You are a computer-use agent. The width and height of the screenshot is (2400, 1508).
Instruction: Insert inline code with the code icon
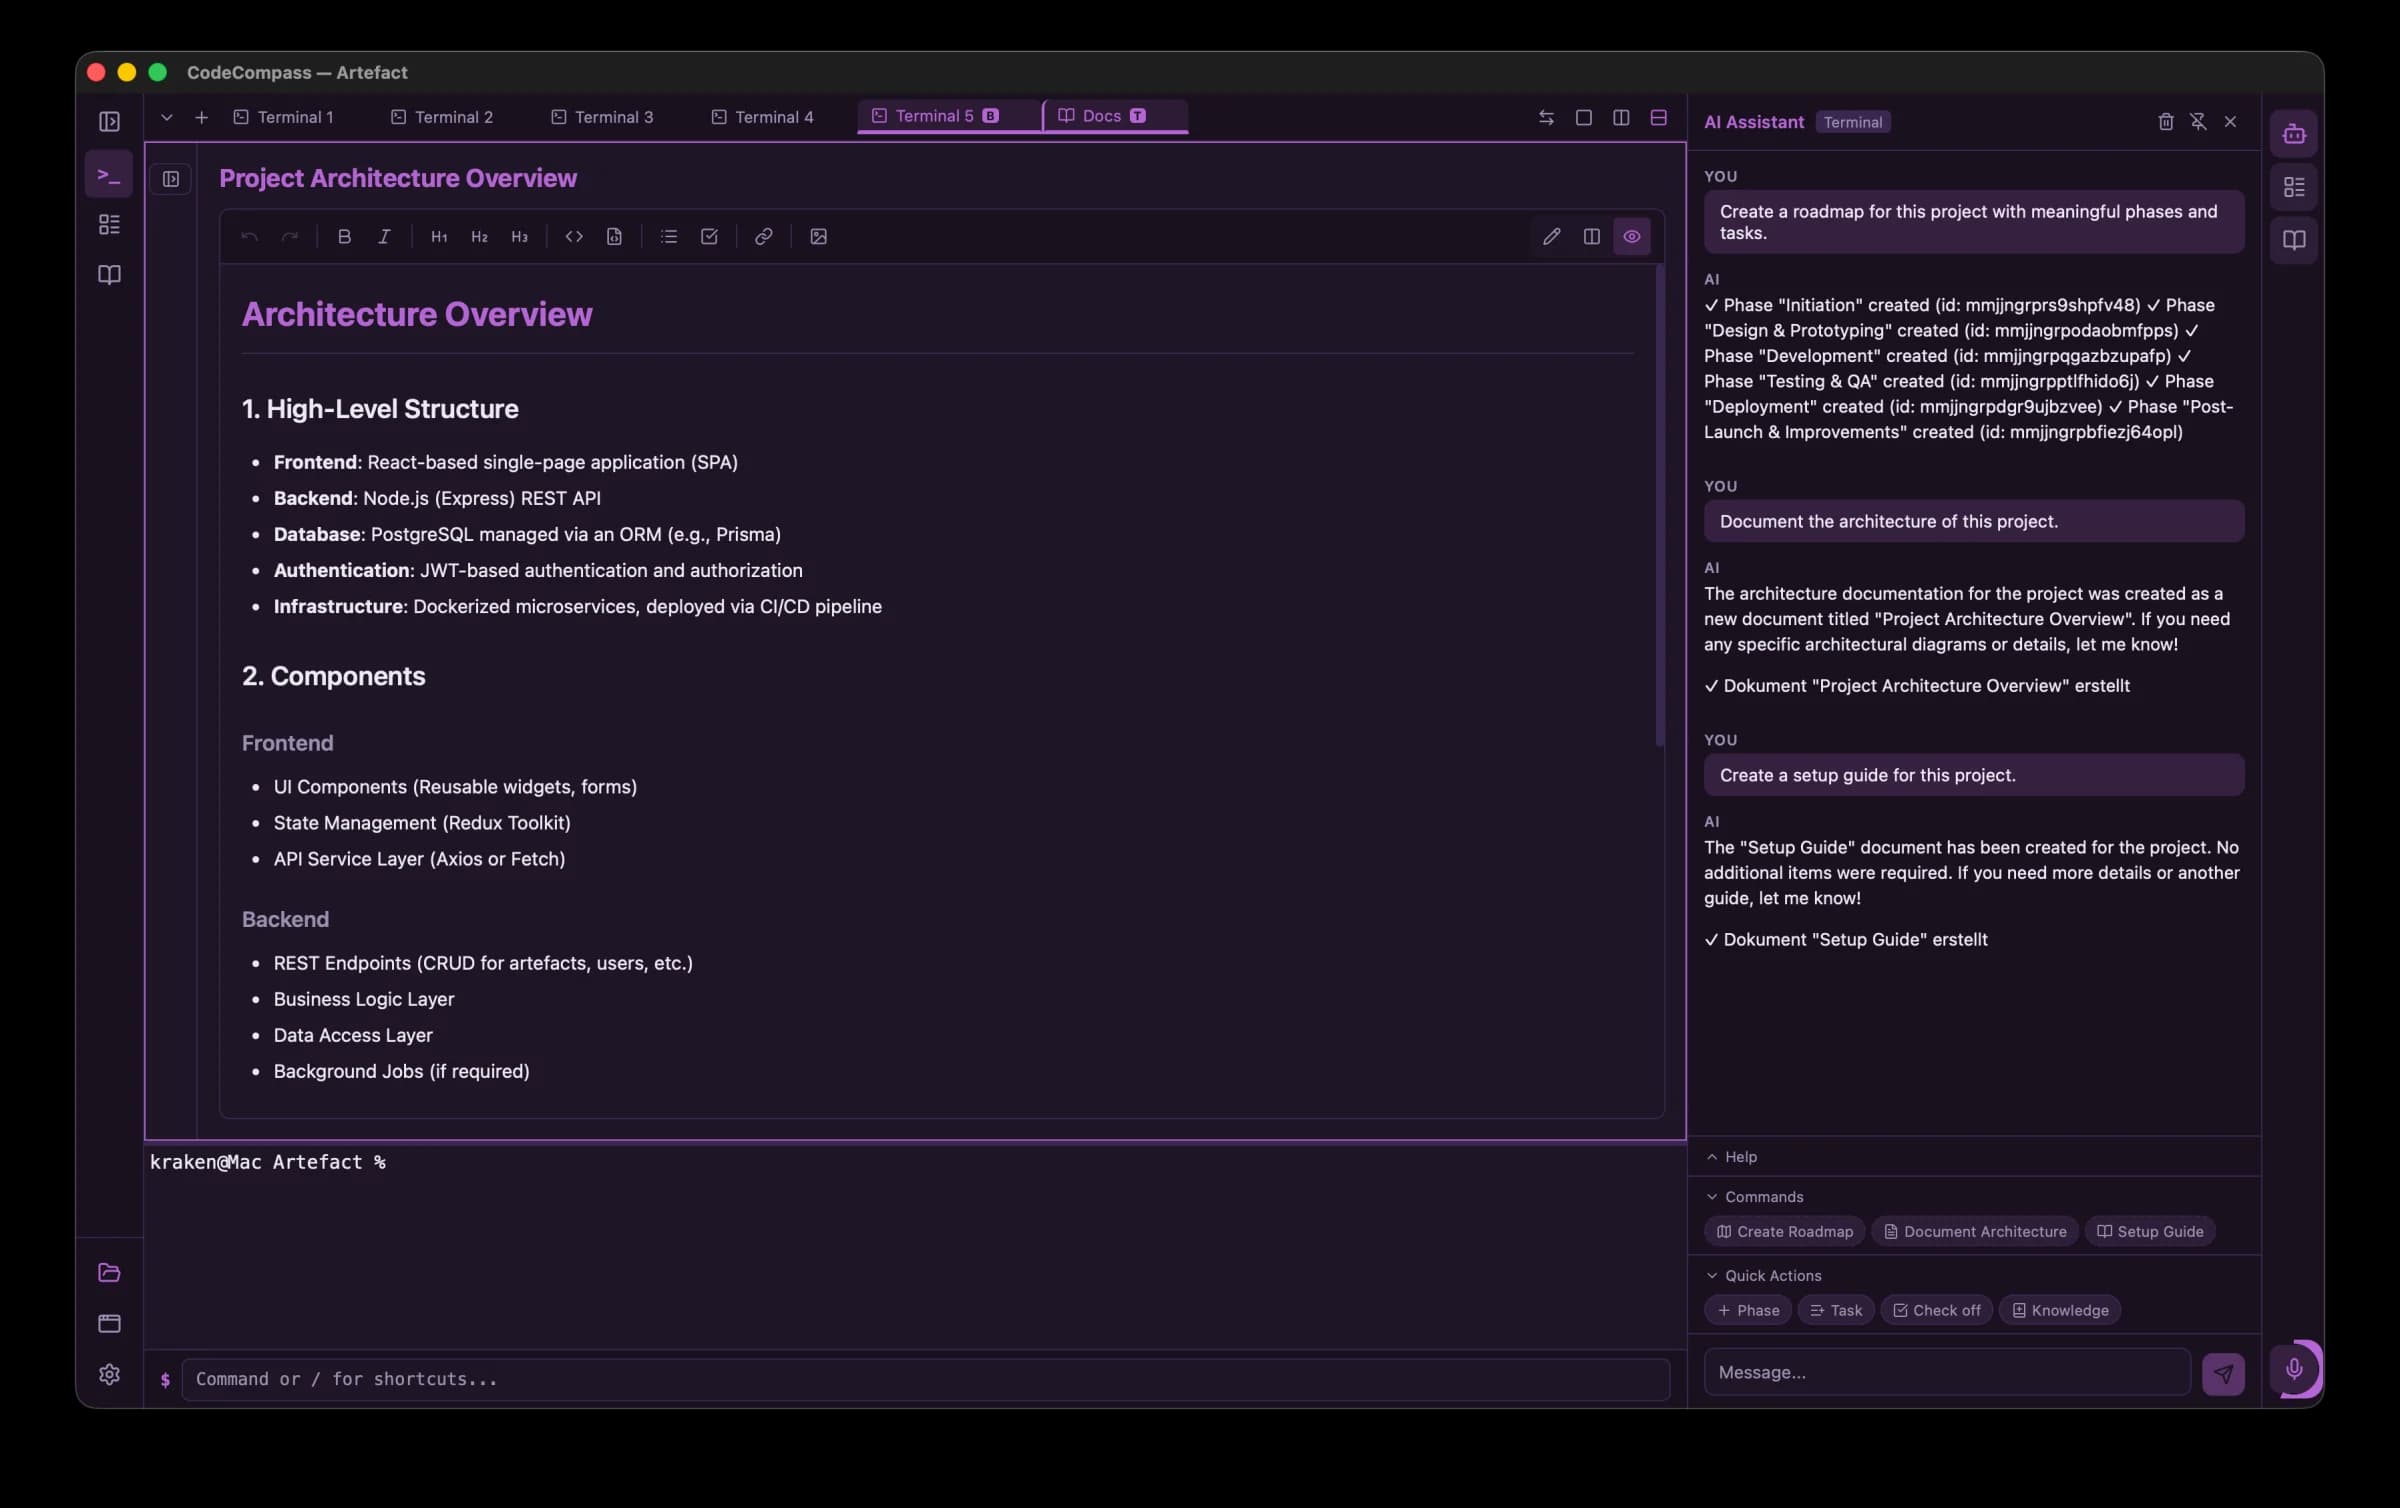[574, 237]
